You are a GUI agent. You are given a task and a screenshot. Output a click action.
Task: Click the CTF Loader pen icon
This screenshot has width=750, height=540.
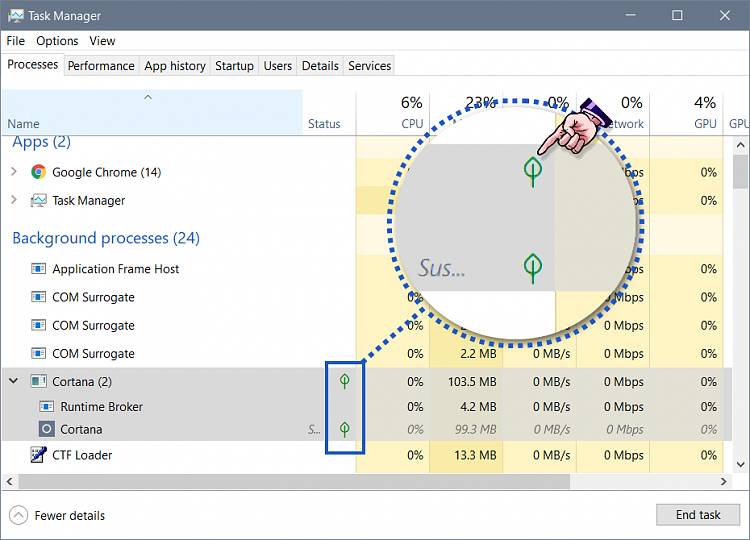click(x=39, y=455)
